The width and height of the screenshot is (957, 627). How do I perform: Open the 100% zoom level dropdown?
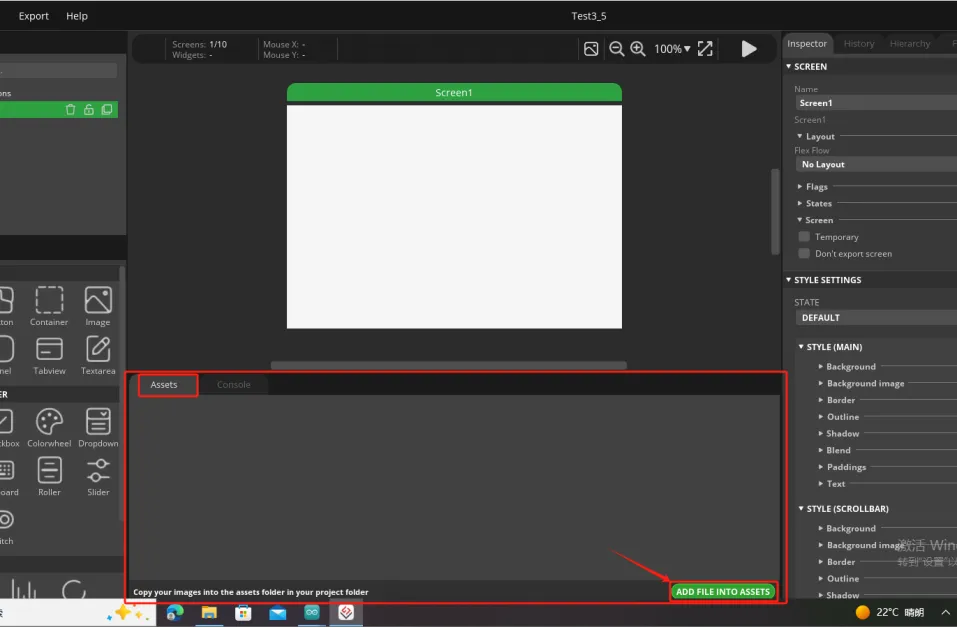672,49
